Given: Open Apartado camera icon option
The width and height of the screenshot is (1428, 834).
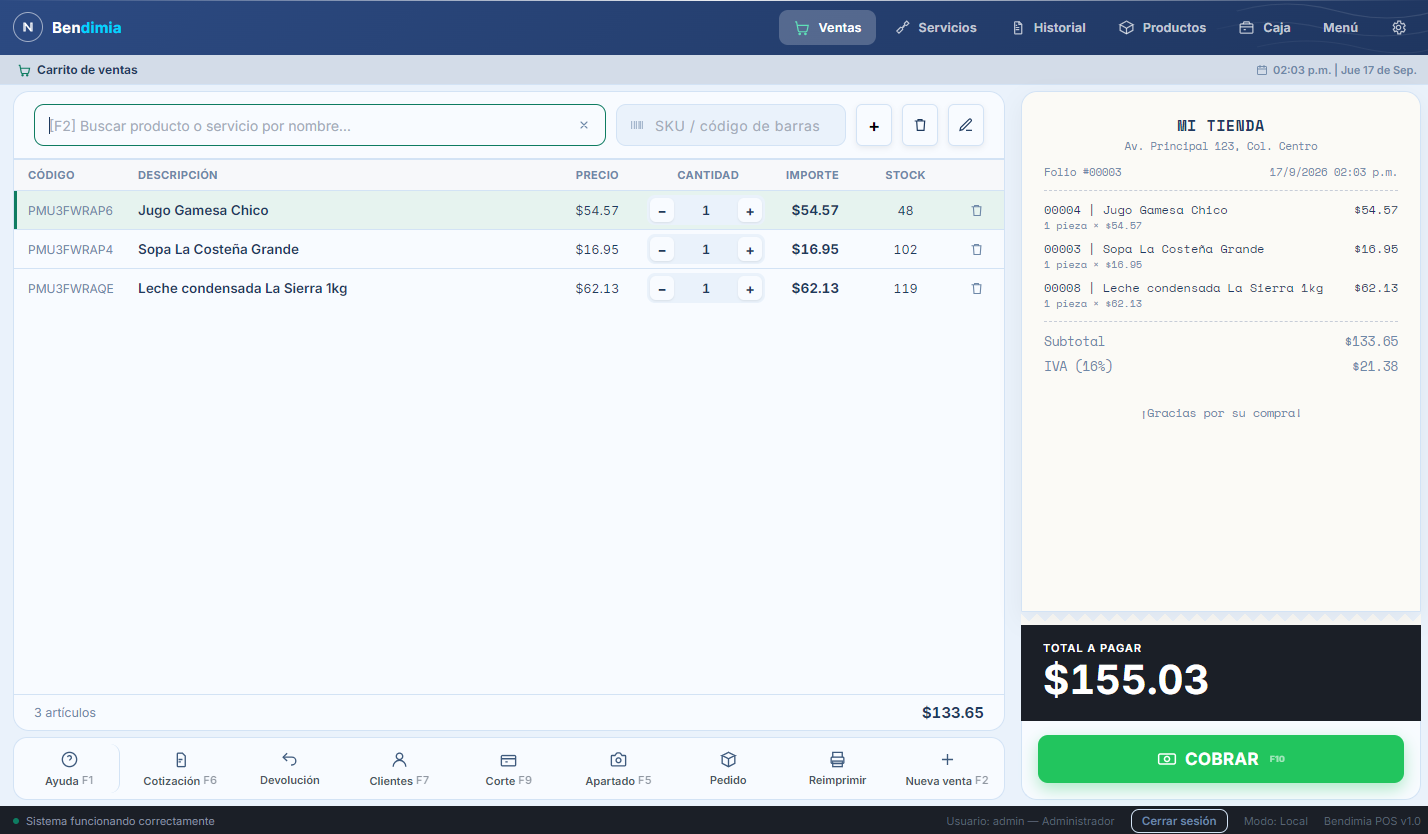Looking at the screenshot, I should point(618,769).
